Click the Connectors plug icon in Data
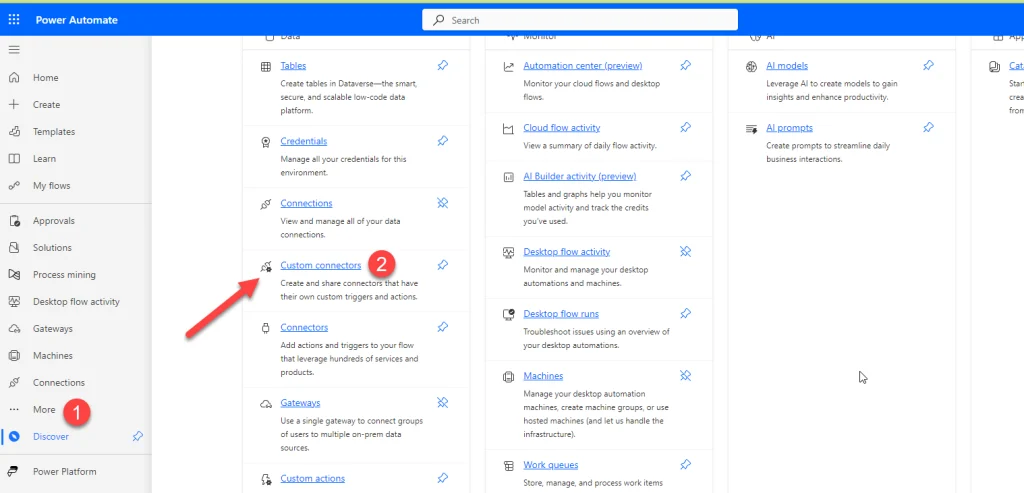Viewport: 1024px width, 493px height. [266, 328]
